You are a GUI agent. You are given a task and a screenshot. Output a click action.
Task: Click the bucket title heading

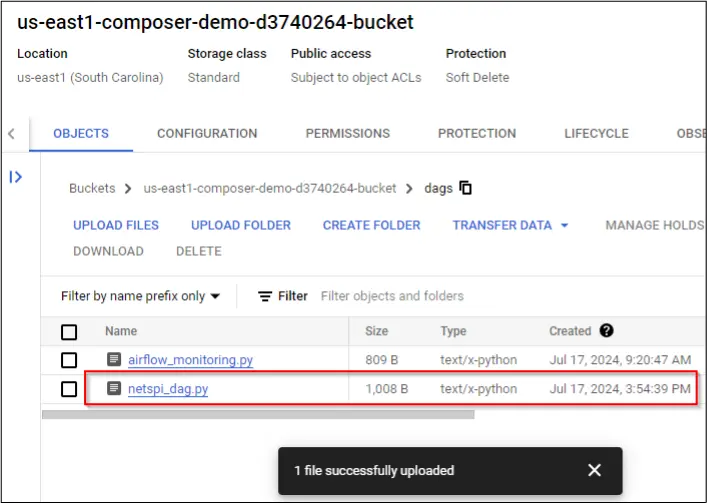point(215,22)
